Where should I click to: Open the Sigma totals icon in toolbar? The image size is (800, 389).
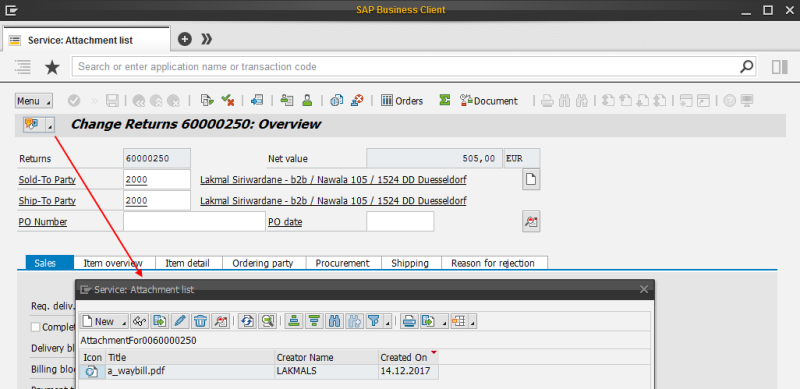[x=444, y=101]
